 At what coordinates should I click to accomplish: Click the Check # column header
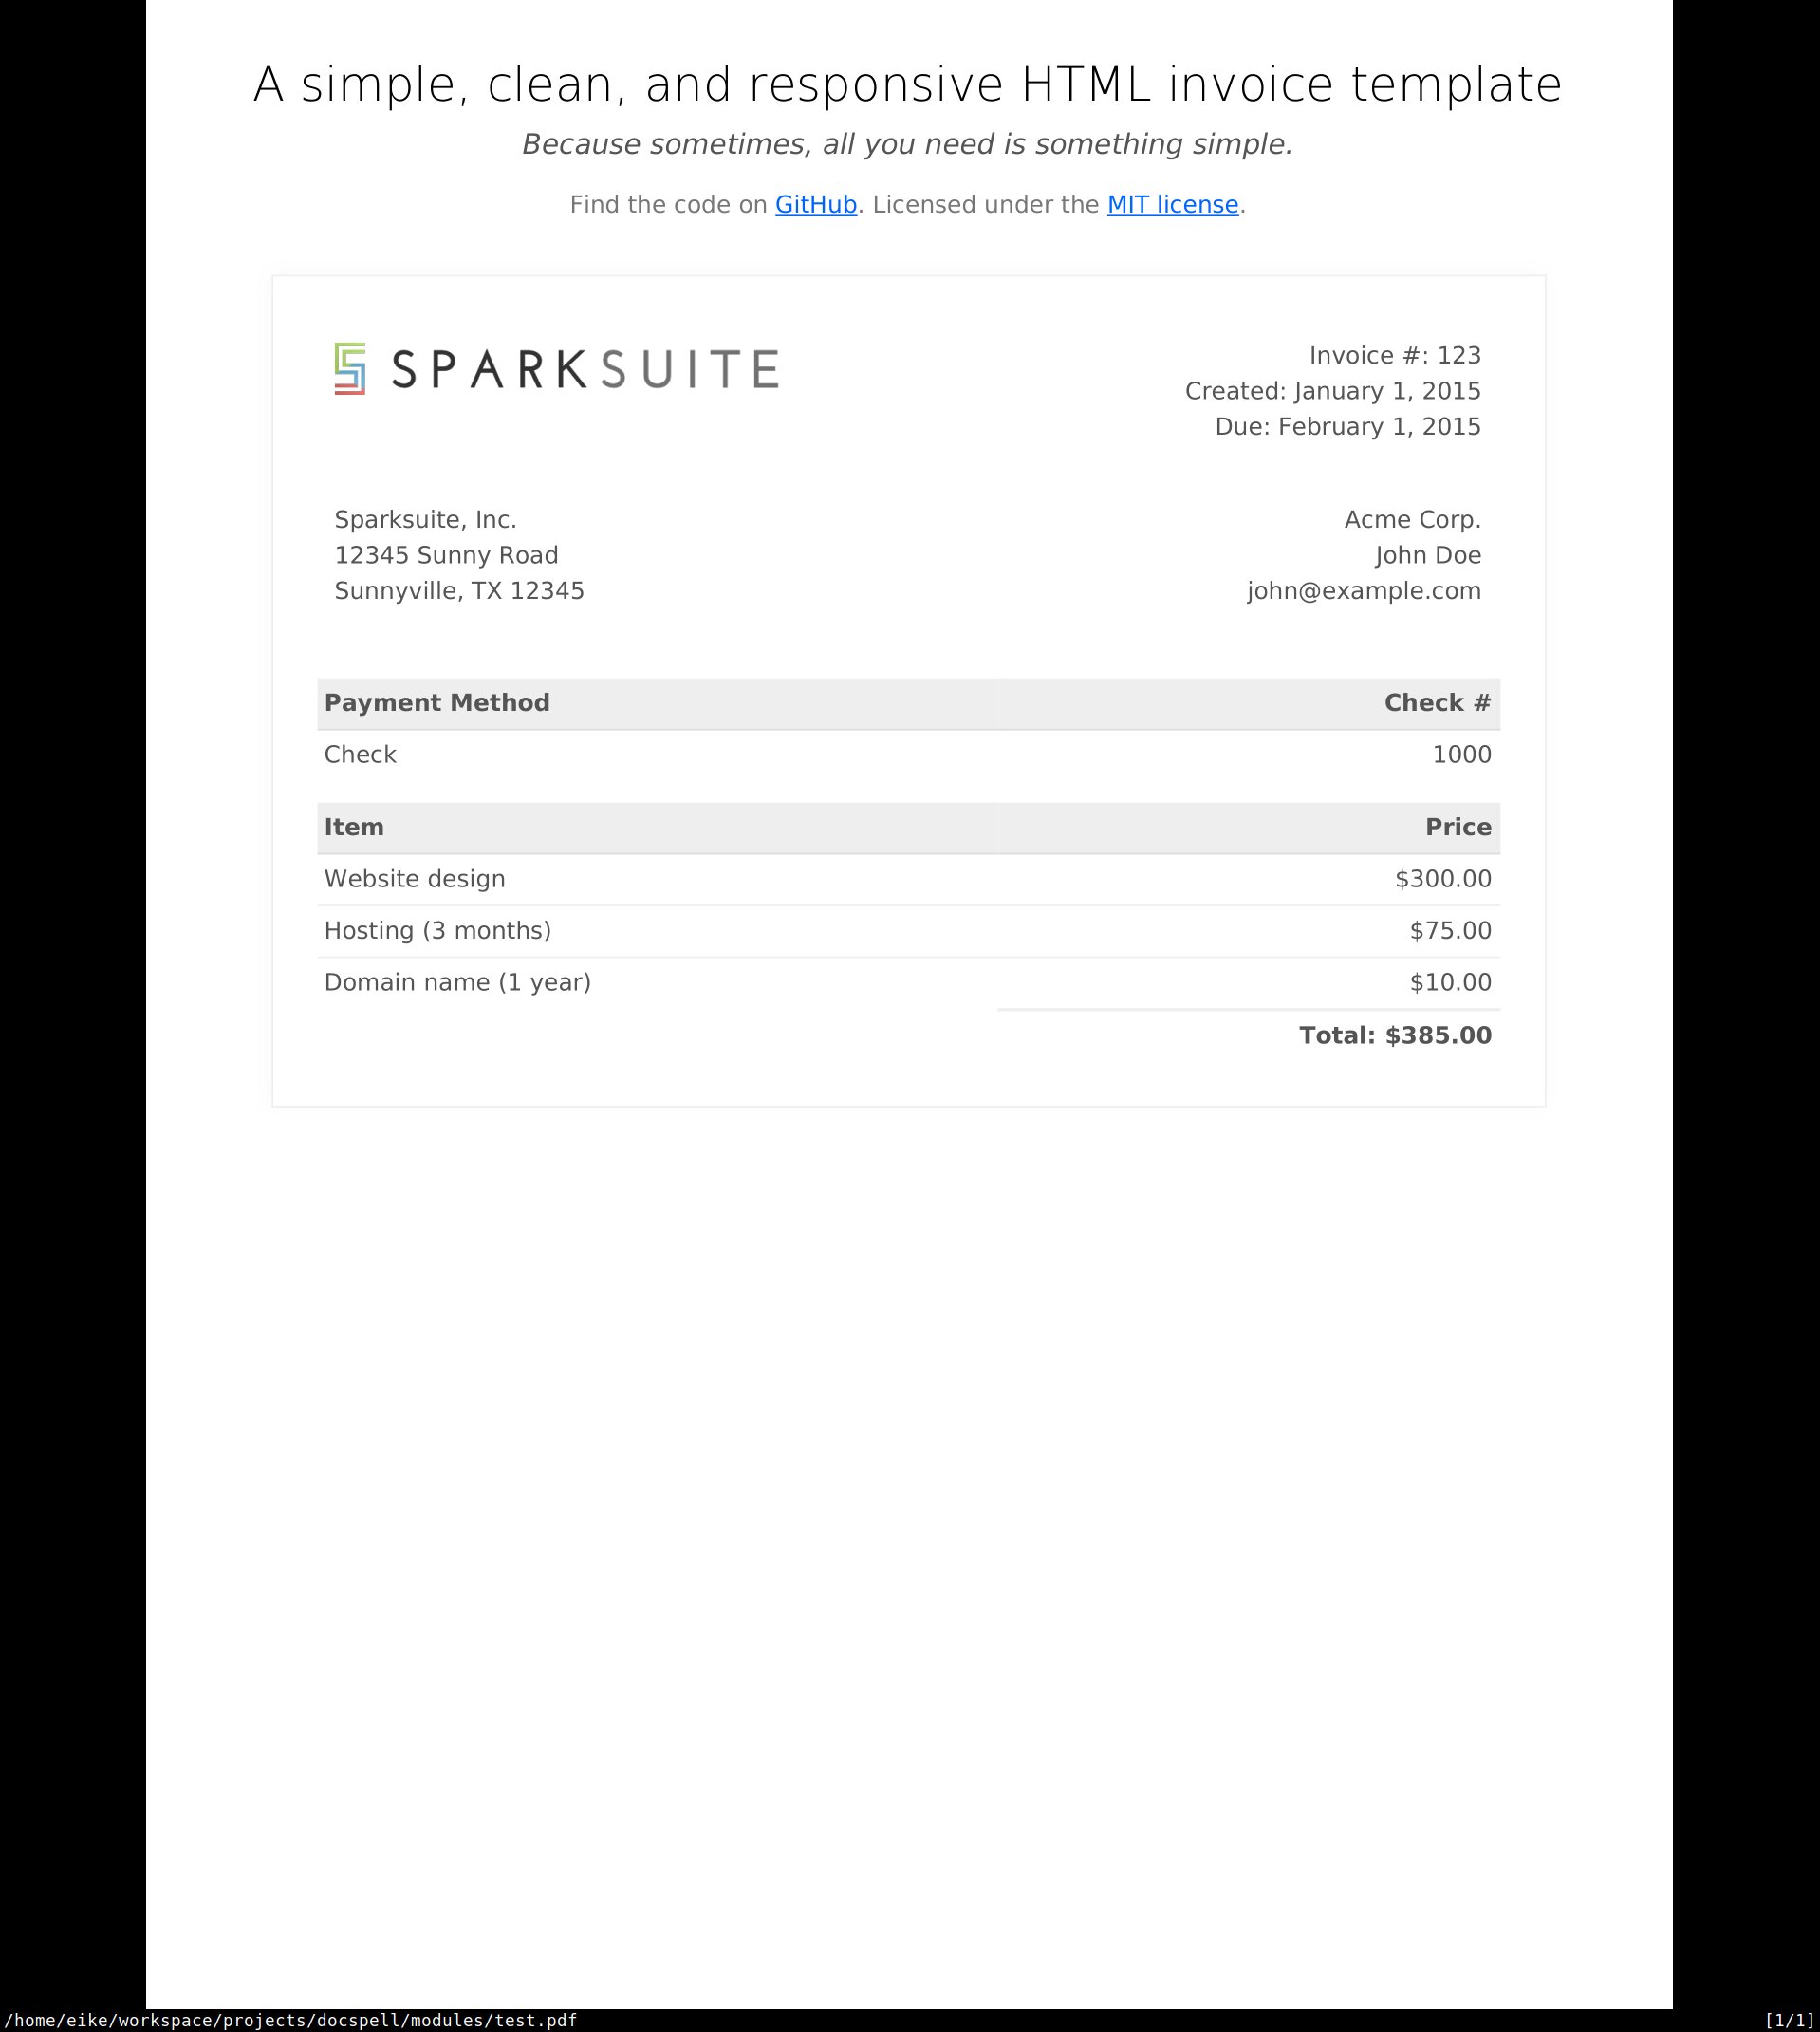(x=1437, y=703)
